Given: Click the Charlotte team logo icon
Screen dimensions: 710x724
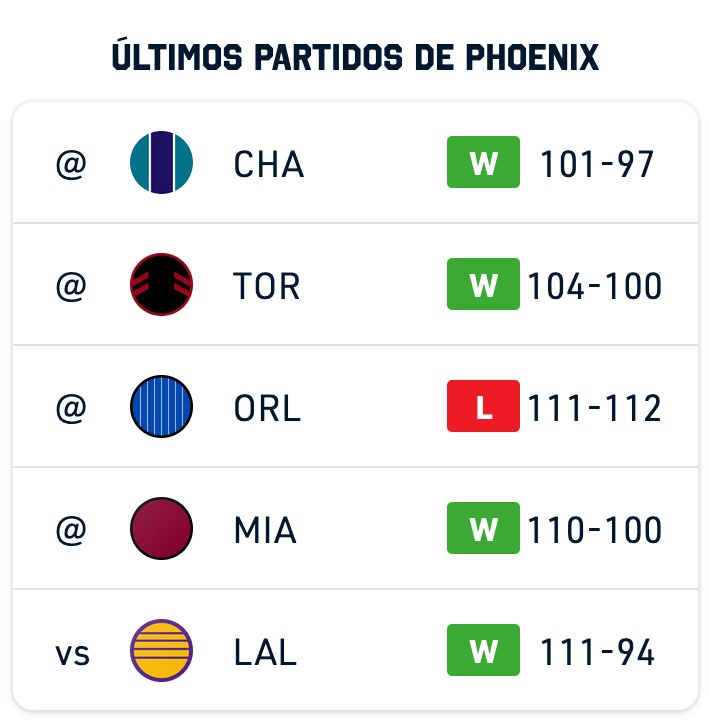Looking at the screenshot, I should point(162,163).
